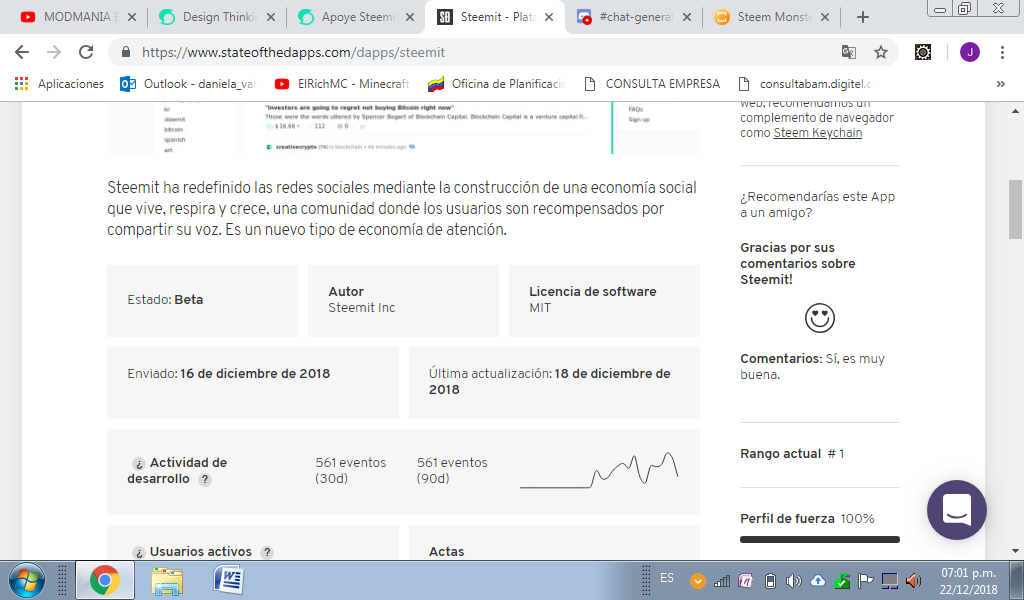Viewport: 1024px width, 600px height.
Task: Click the padlock site security icon
Action: pyautogui.click(x=127, y=52)
